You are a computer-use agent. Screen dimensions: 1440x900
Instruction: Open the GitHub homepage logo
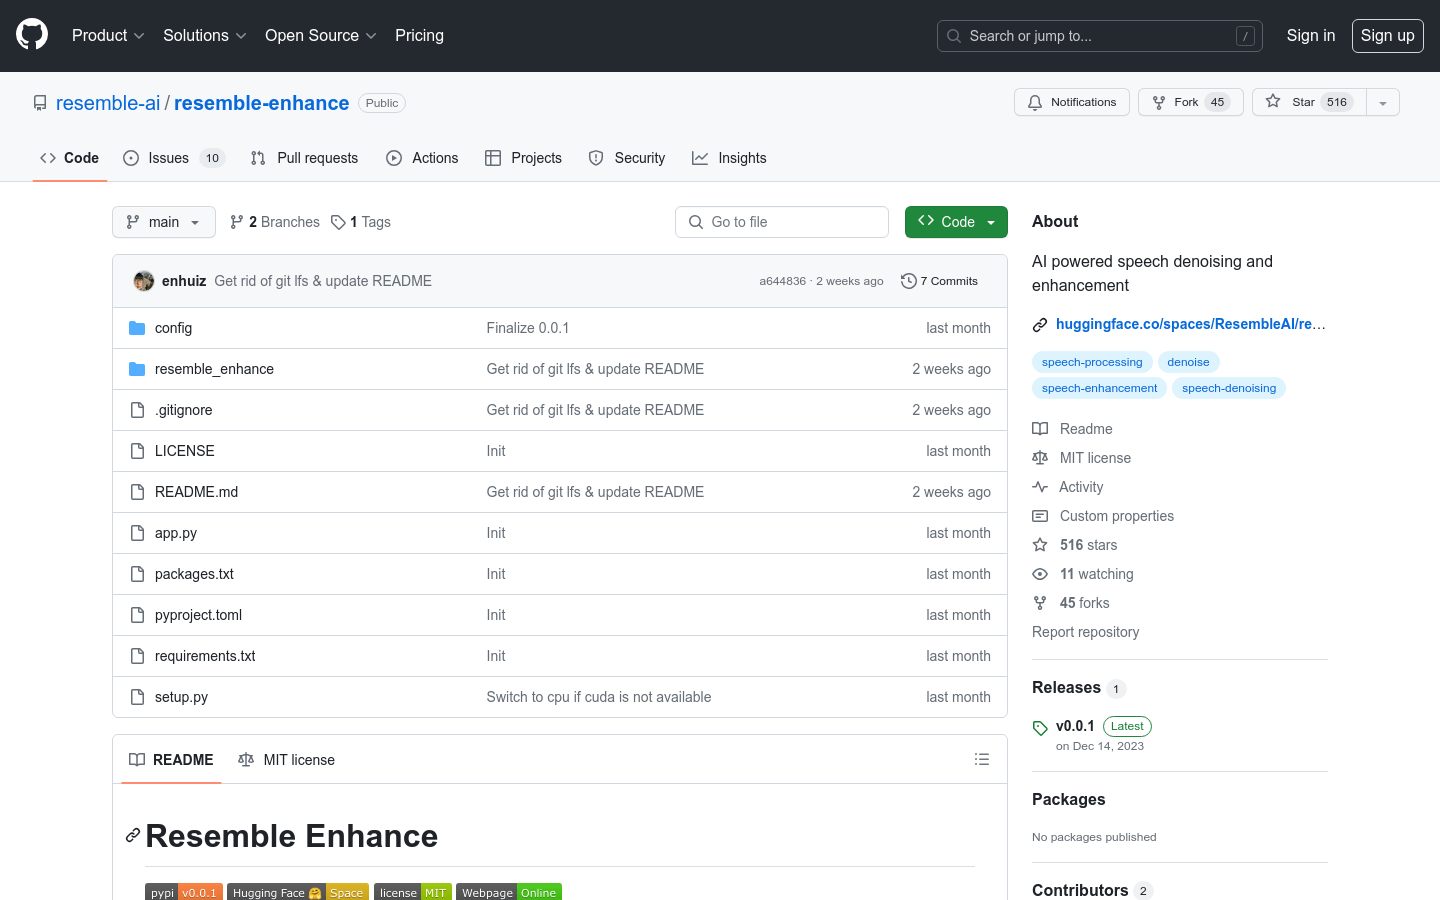pos(32,35)
